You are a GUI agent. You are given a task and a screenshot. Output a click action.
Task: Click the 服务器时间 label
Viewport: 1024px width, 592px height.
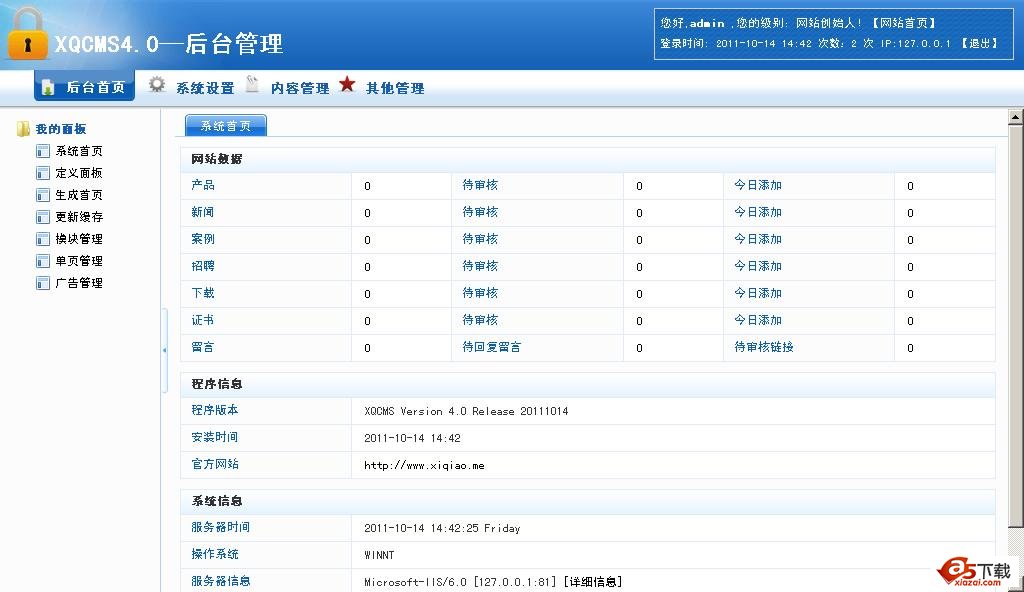tap(221, 527)
